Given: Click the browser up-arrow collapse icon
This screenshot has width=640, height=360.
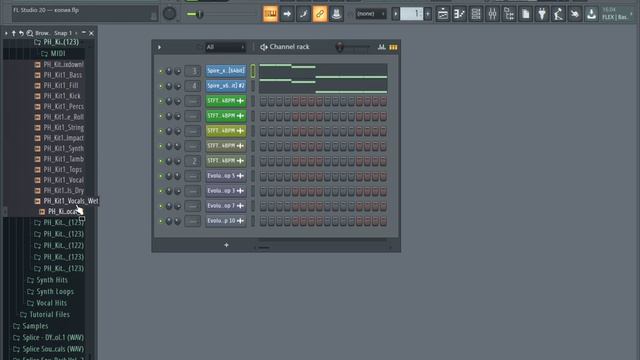Looking at the screenshot, I should [x=13, y=33].
